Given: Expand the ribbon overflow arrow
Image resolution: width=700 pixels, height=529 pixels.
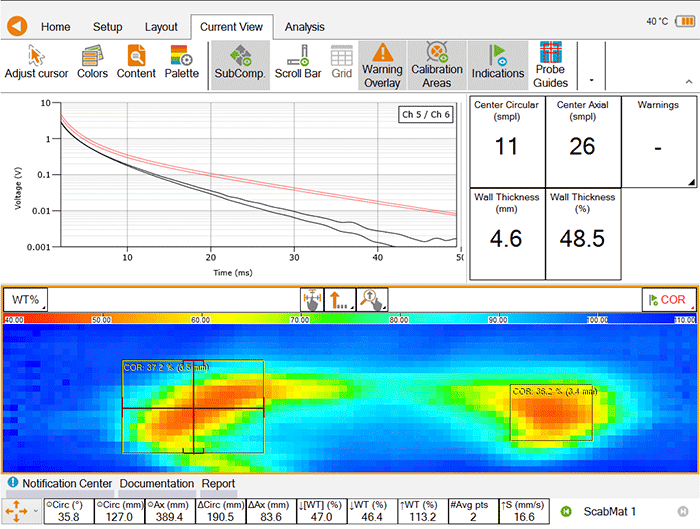Looking at the screenshot, I should (591, 78).
